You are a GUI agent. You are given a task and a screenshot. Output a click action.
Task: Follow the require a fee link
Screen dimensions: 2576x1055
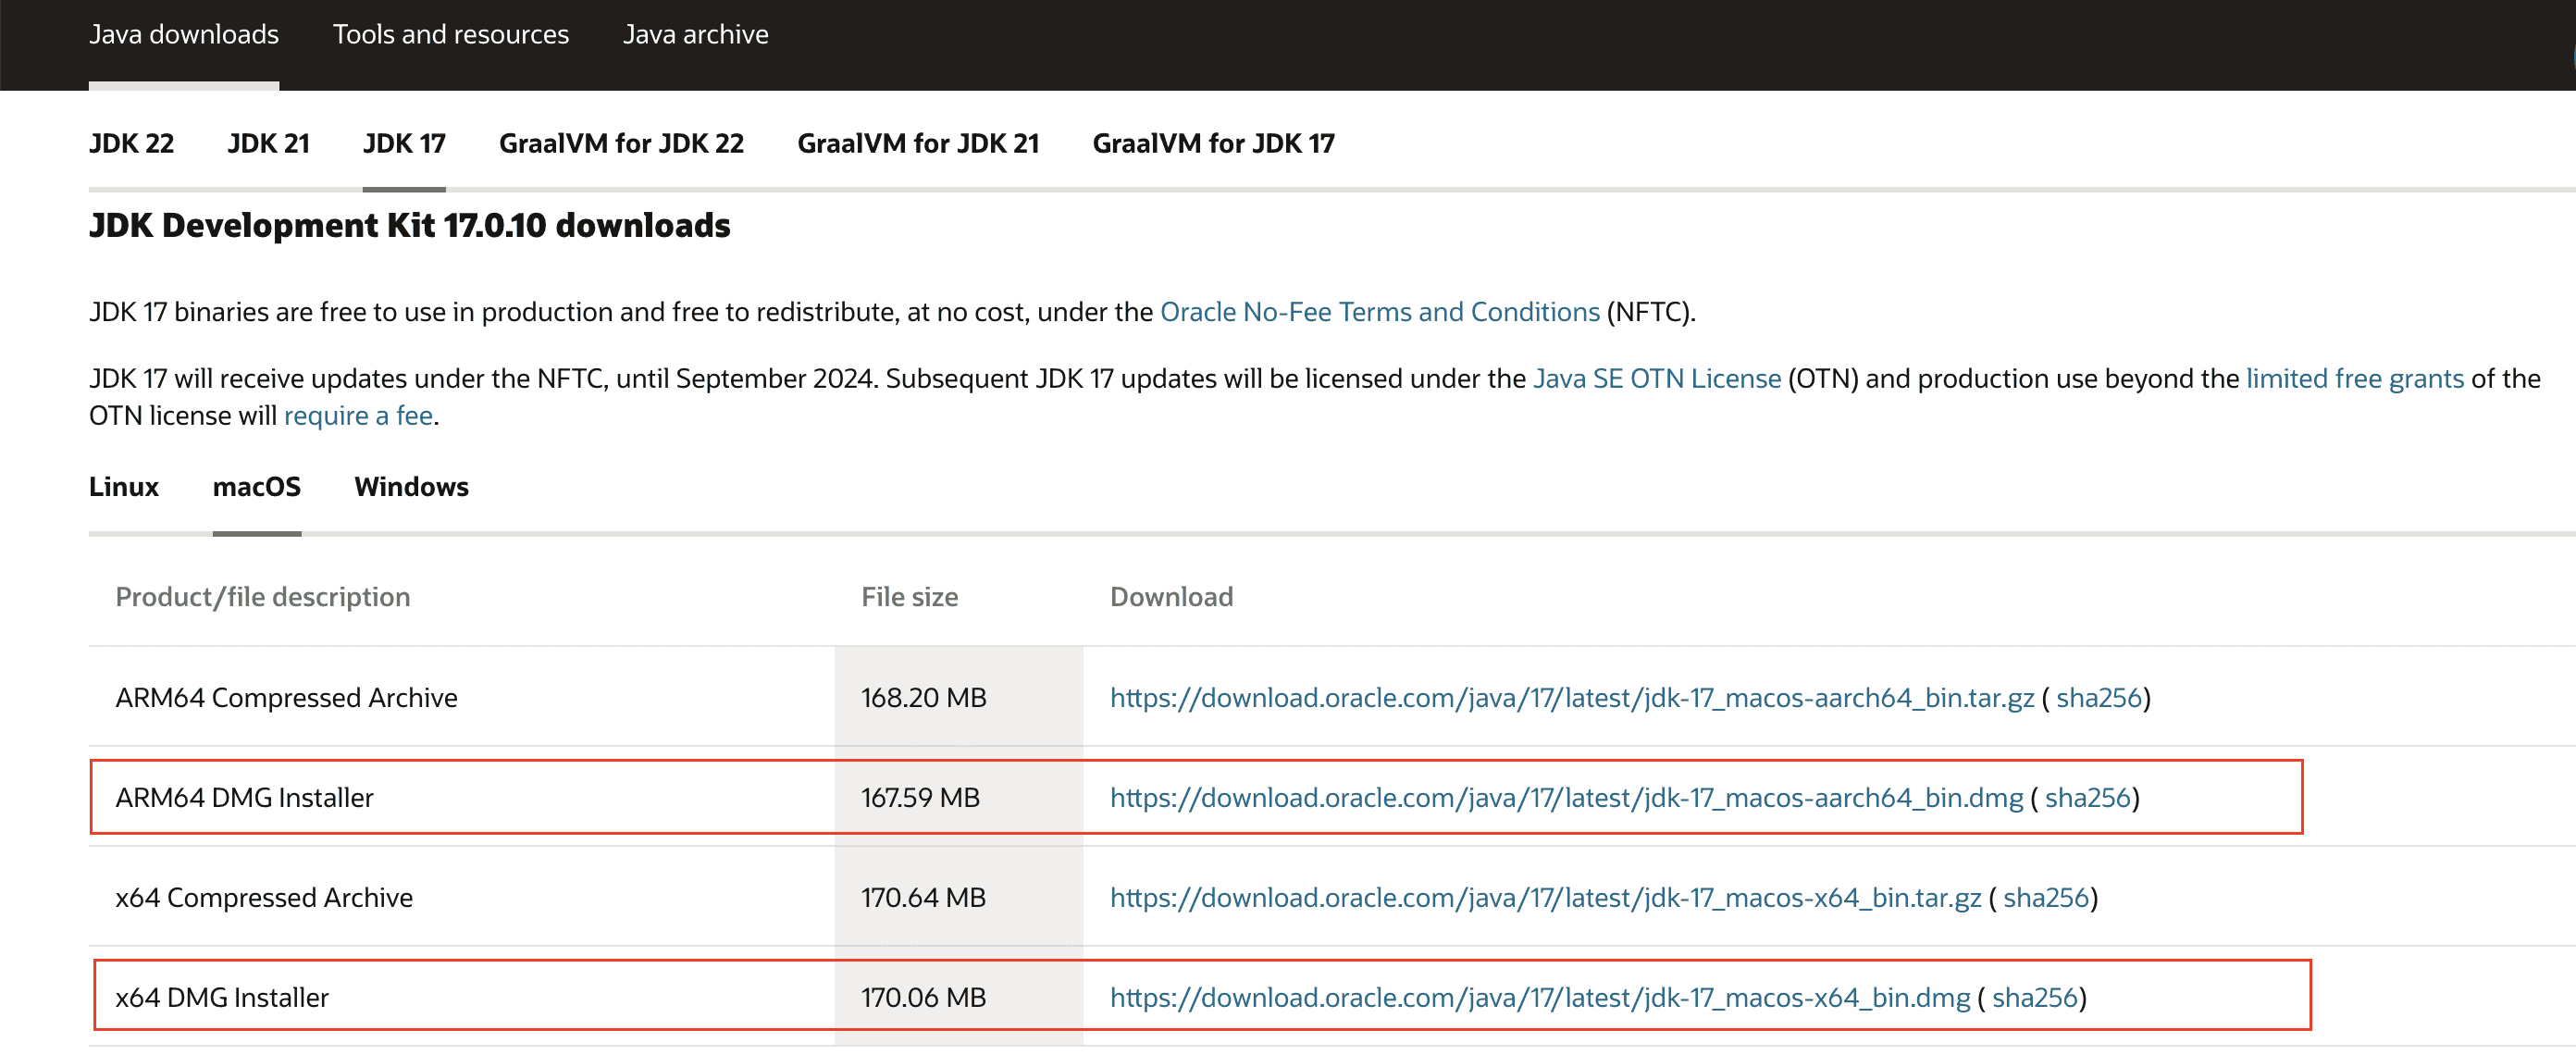[358, 416]
